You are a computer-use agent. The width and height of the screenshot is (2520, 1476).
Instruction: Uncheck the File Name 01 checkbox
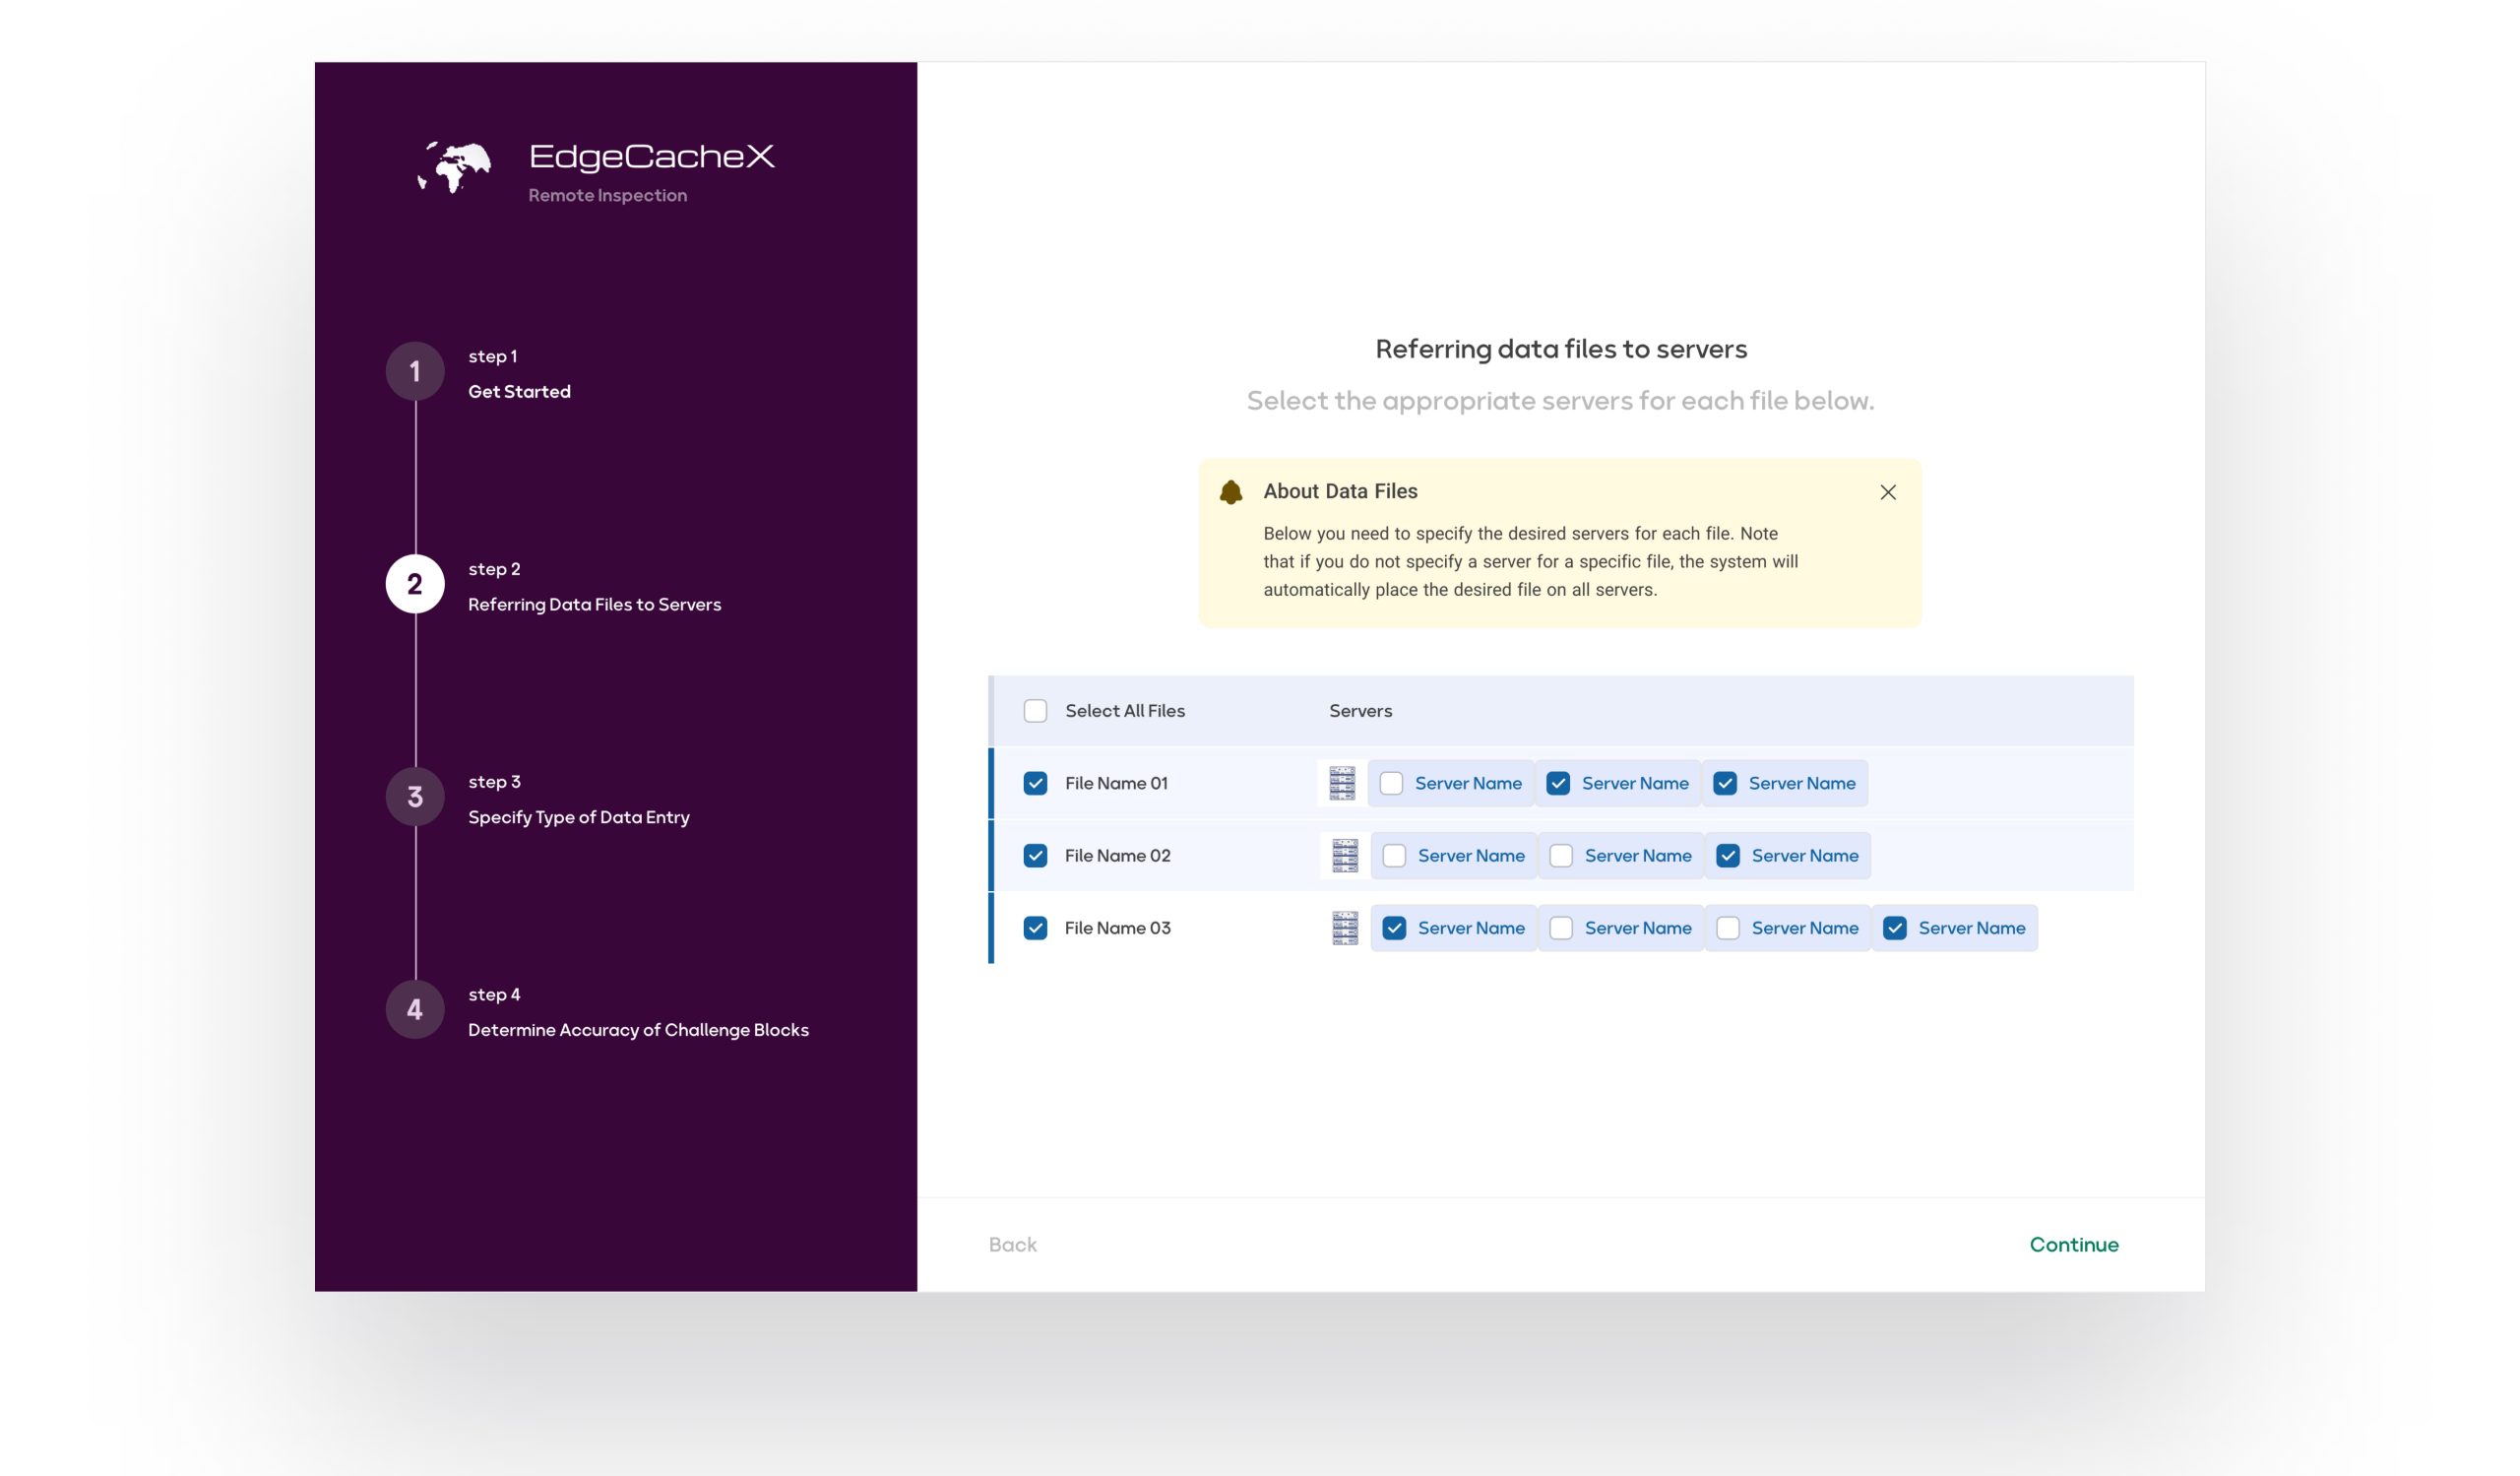pos(1035,783)
